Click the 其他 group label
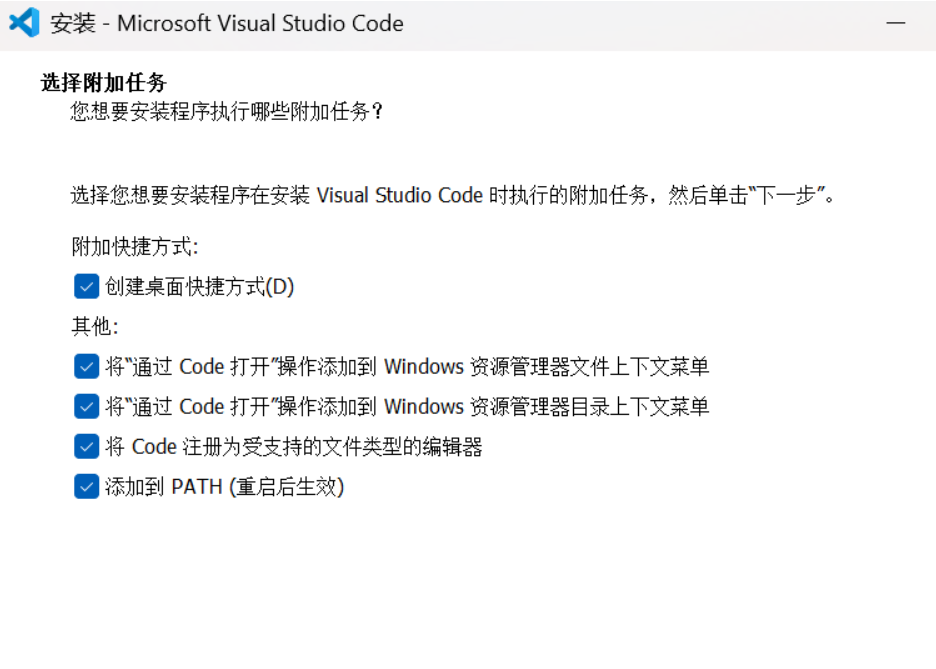The image size is (936, 669). pos(95,327)
